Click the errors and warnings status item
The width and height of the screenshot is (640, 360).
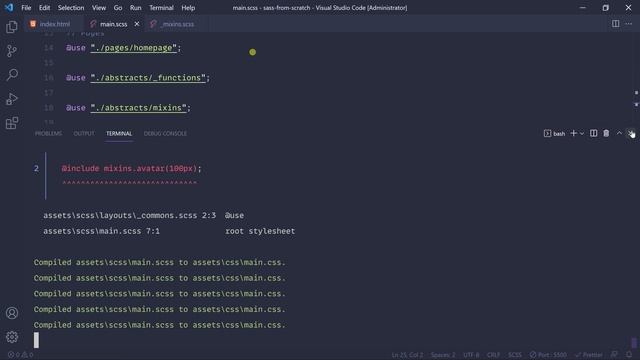20,355
